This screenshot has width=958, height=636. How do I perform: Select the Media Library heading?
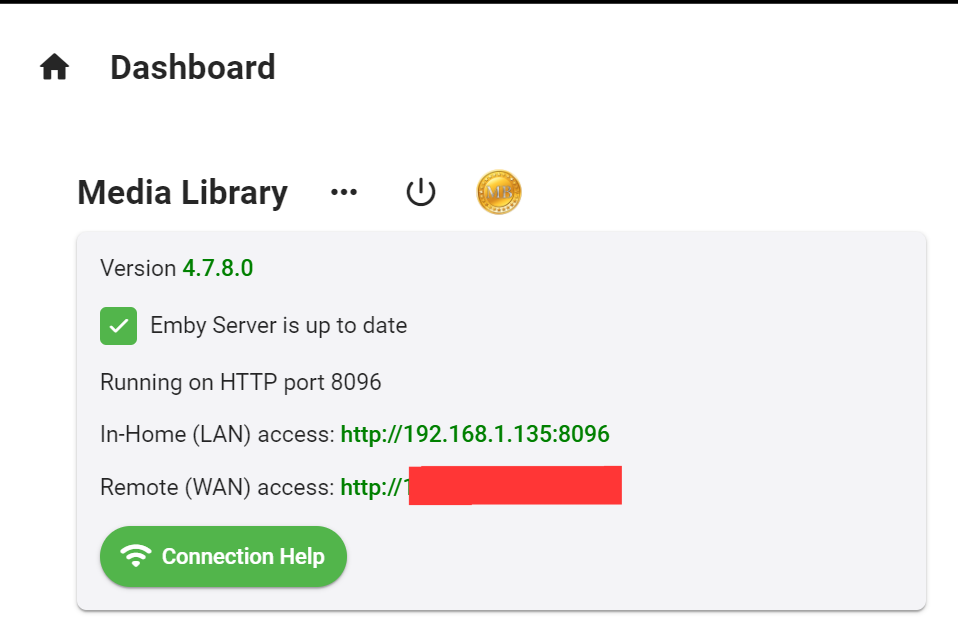pos(182,192)
